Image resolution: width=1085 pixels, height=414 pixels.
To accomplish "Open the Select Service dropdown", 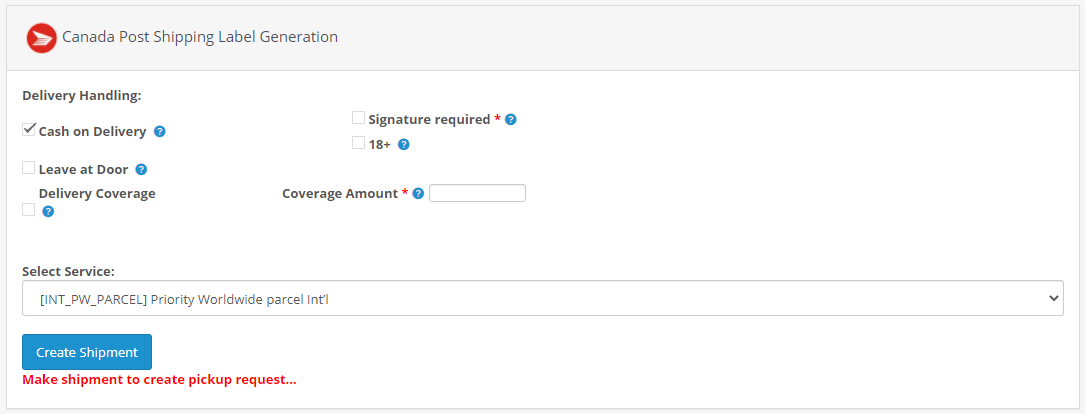I will coord(542,298).
